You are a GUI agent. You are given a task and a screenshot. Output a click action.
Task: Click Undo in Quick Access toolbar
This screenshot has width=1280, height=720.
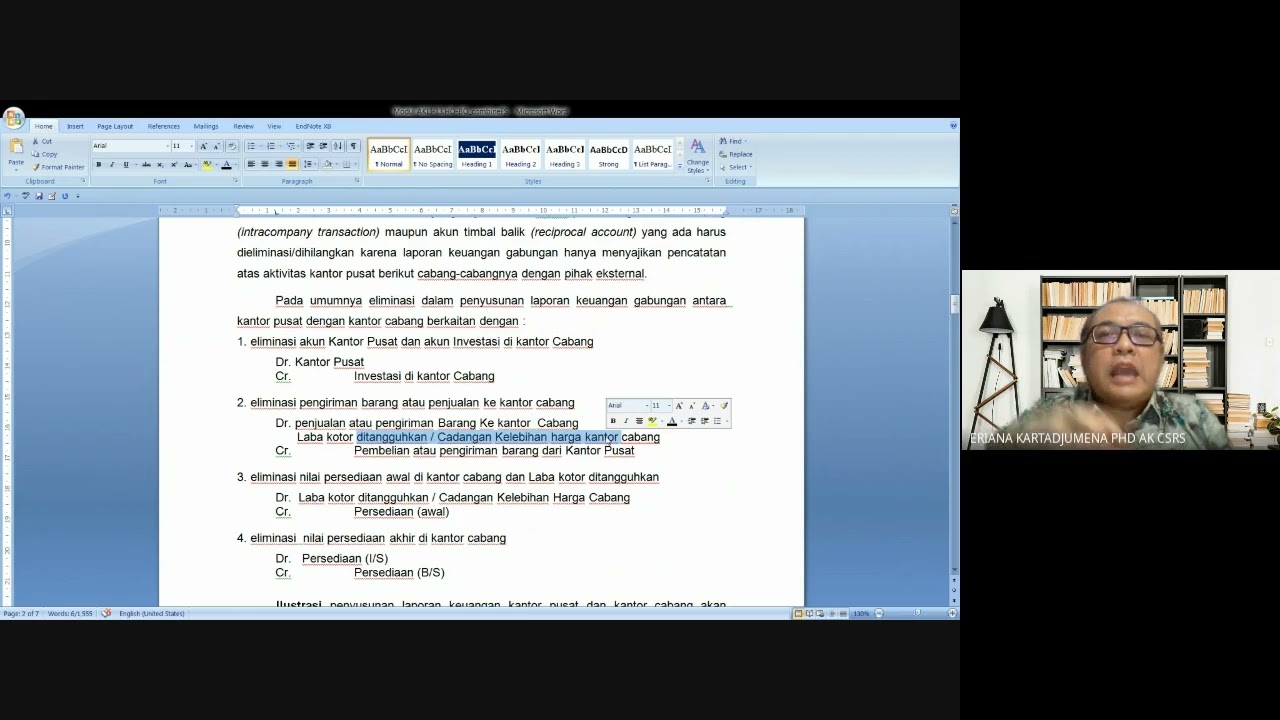pyautogui.click(x=8, y=196)
